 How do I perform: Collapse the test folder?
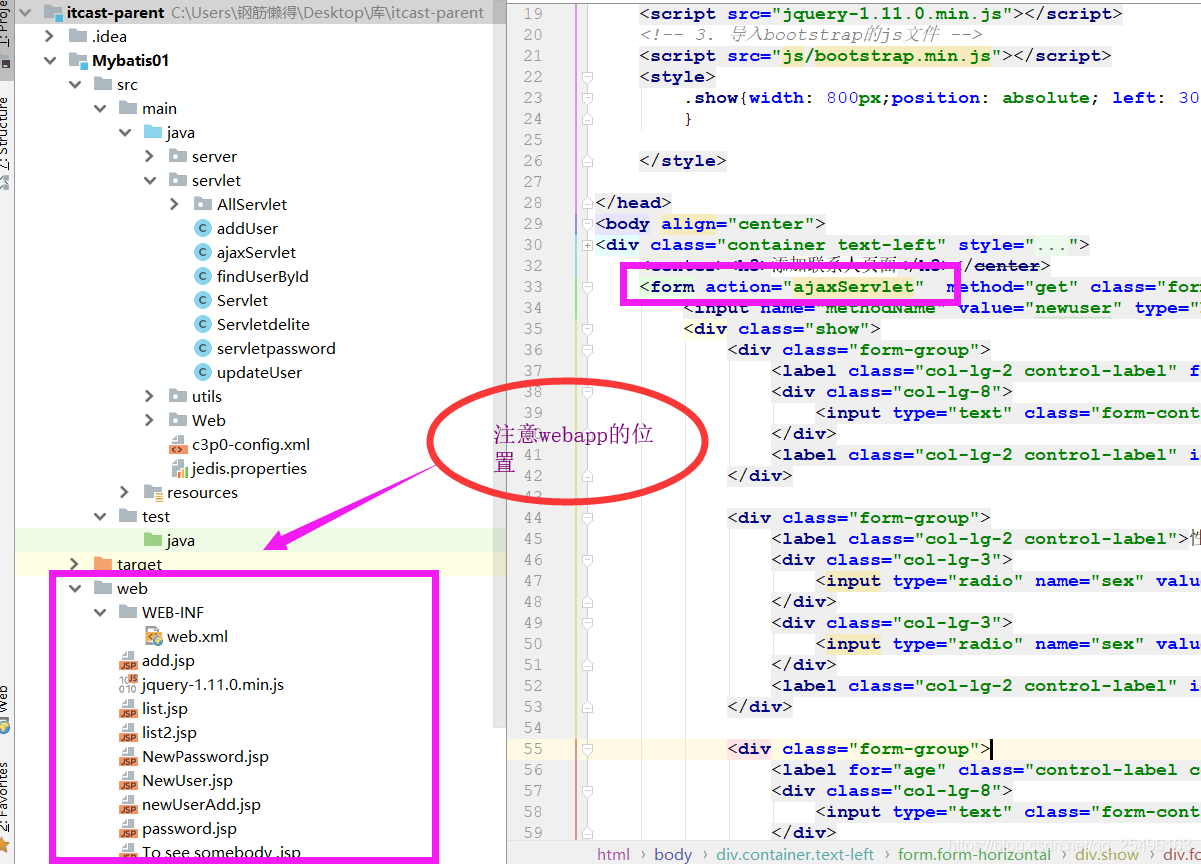pos(100,516)
